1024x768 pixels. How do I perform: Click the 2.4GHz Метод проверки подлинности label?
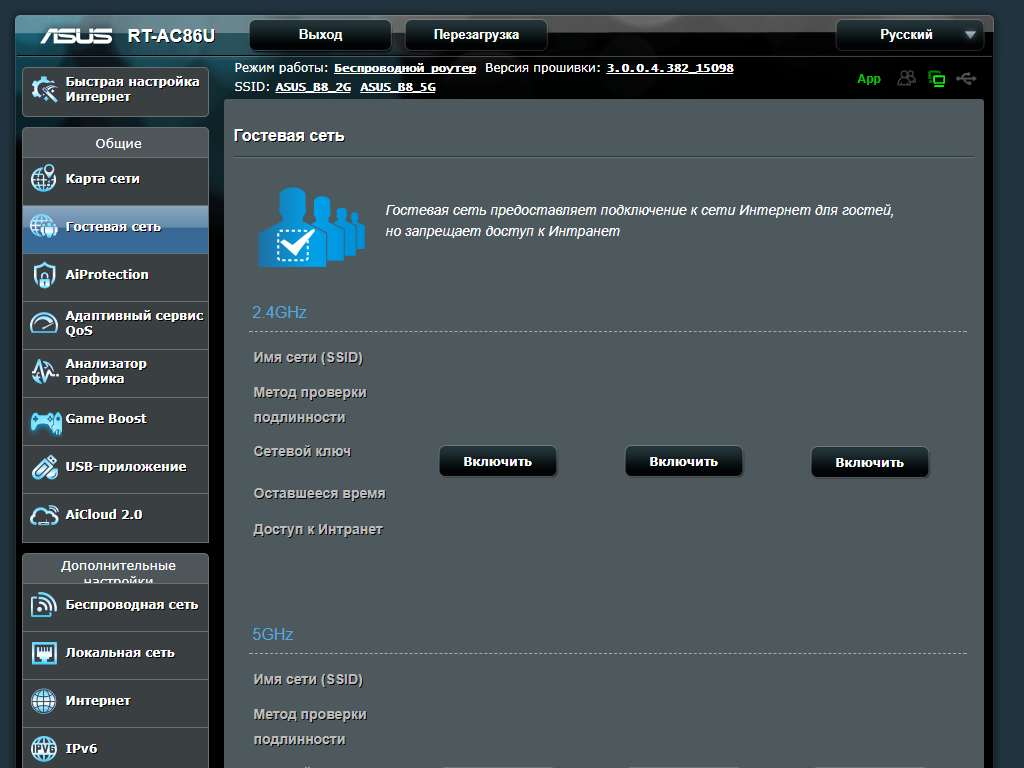pyautogui.click(x=310, y=405)
